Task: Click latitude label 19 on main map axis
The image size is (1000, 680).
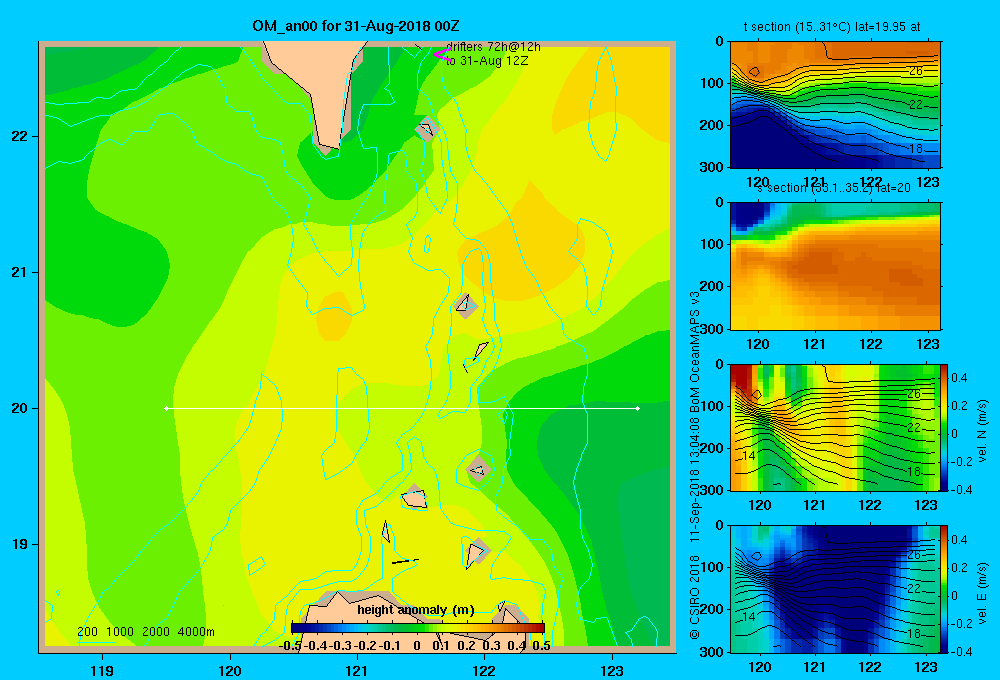Action: point(19,544)
